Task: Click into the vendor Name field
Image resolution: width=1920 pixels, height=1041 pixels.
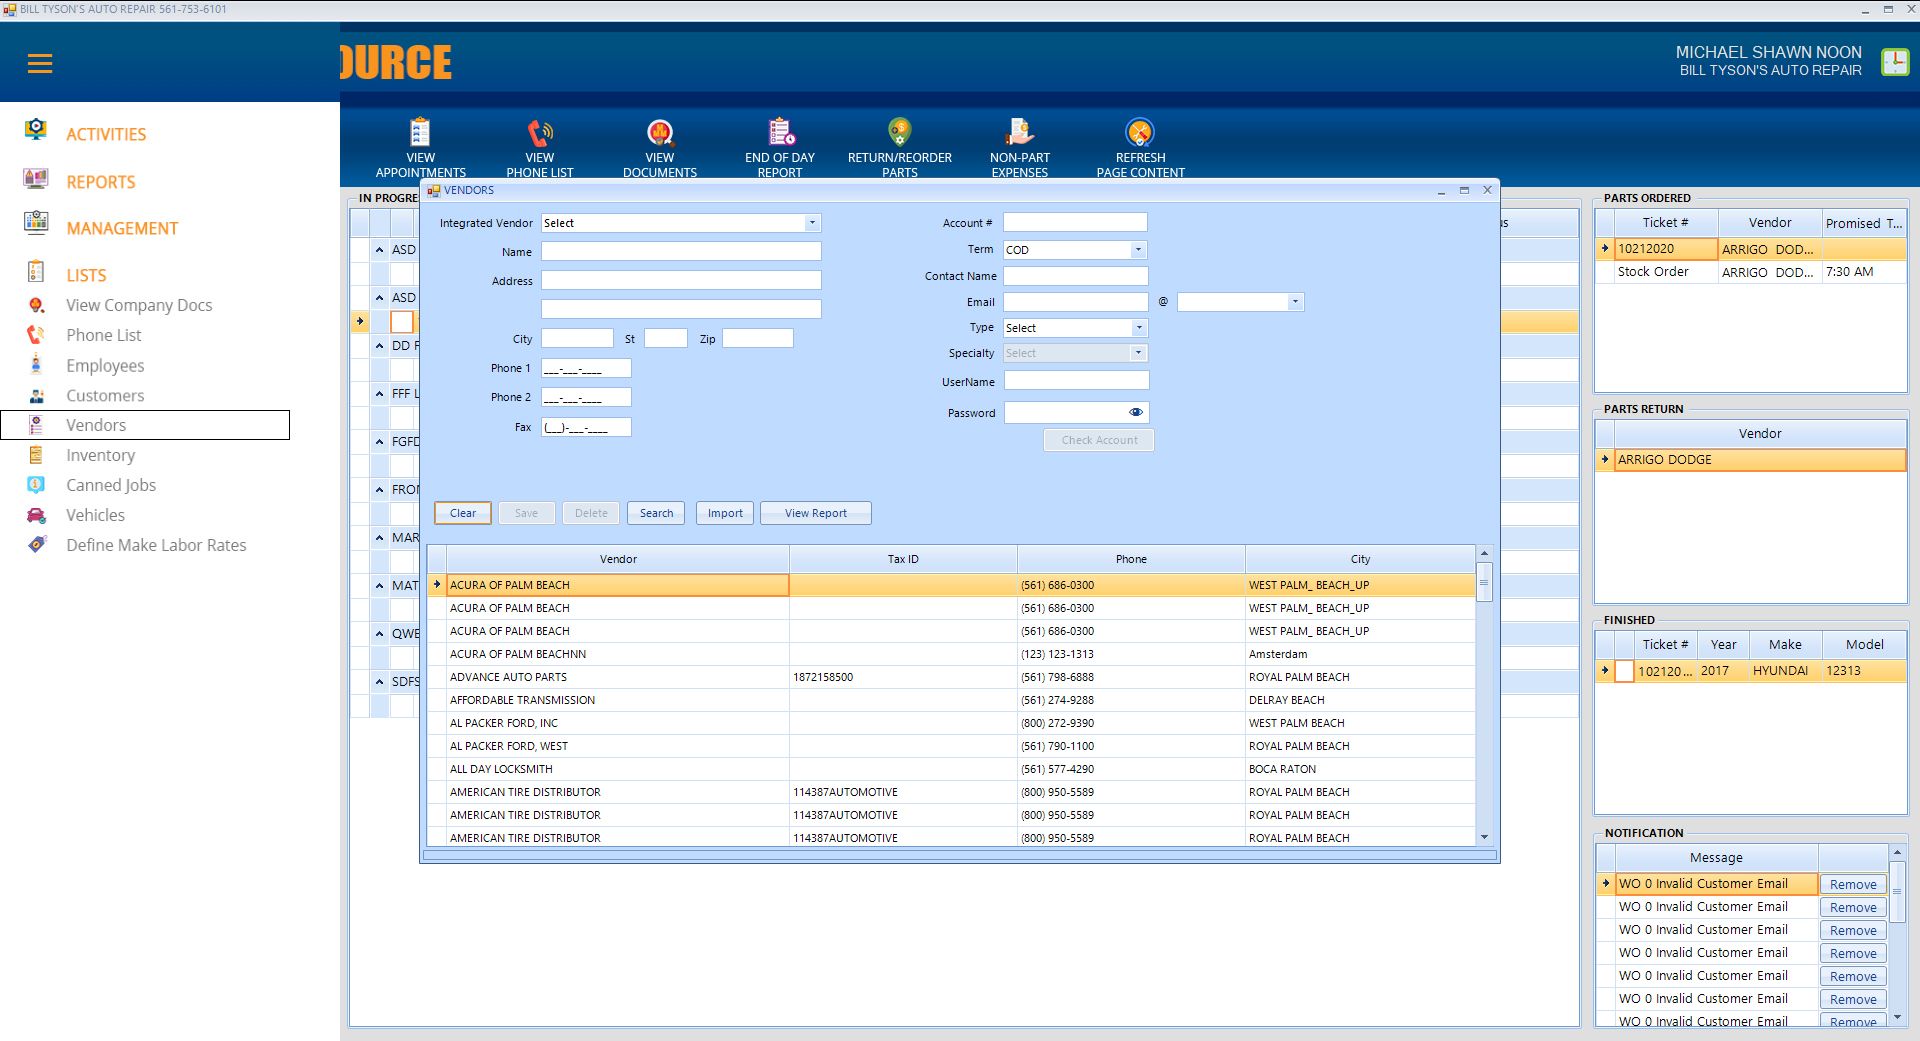Action: [x=681, y=252]
